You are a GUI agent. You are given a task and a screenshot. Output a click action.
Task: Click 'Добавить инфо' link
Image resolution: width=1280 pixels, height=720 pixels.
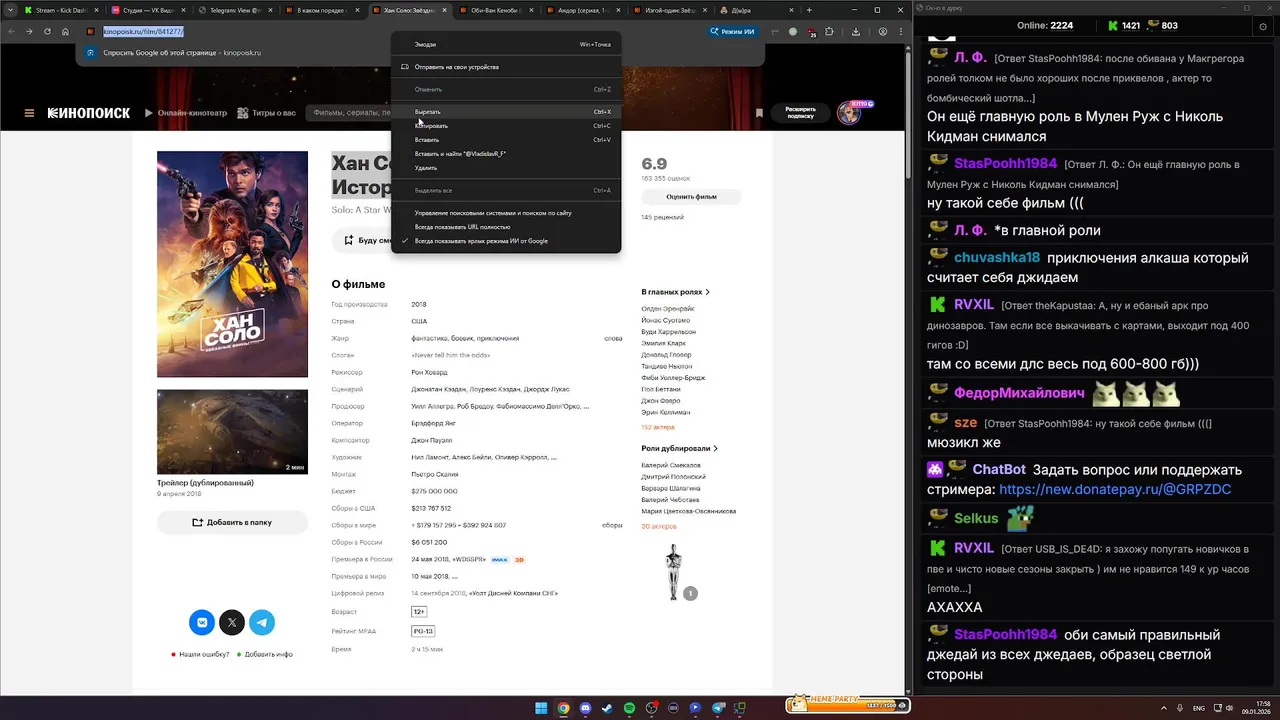click(265, 654)
